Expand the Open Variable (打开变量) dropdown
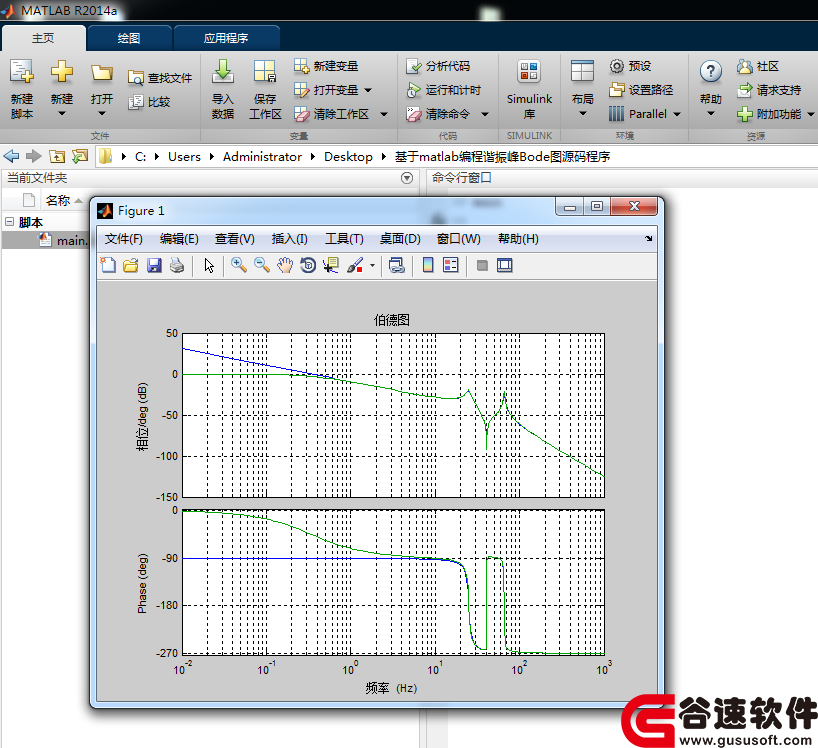The image size is (818, 748). pos(368,90)
